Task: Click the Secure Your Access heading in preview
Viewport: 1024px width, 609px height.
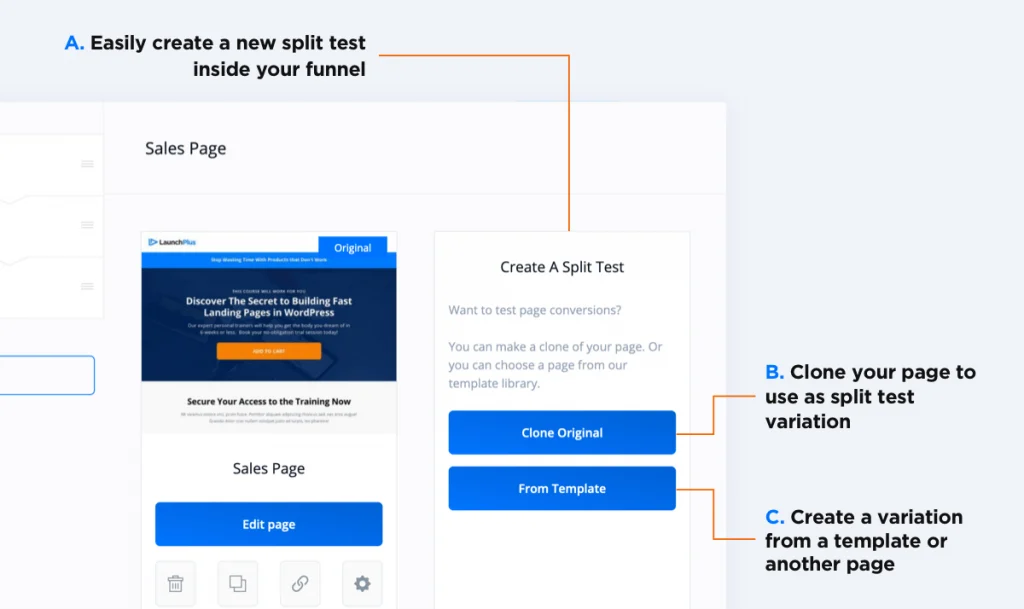Action: point(268,402)
